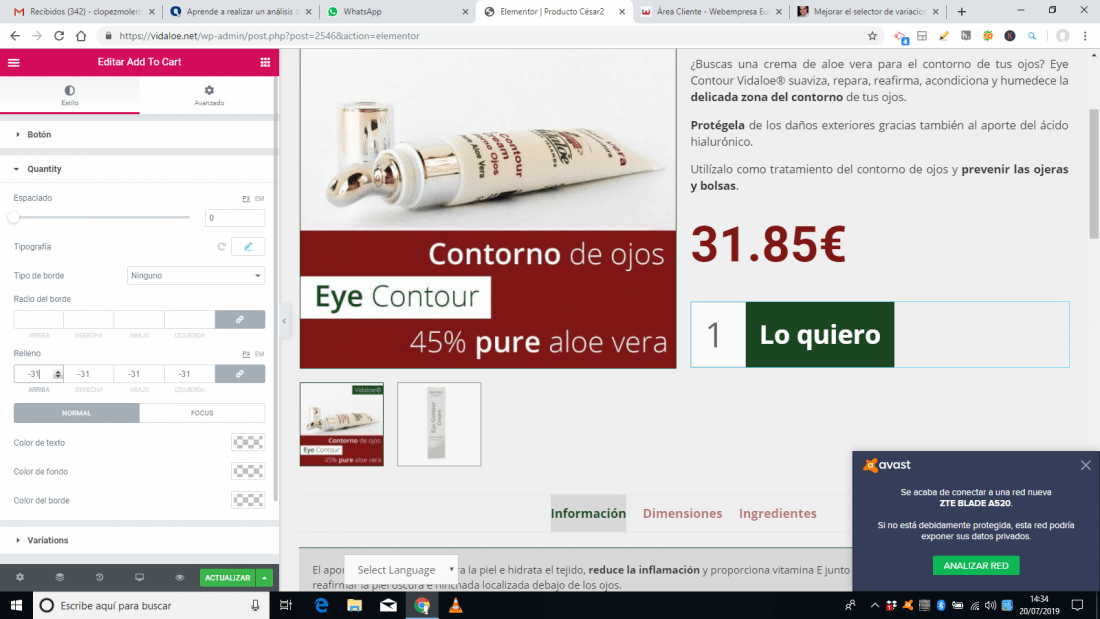This screenshot has width=1100, height=619.
Task: Click the Espaciado value input field
Action: (x=235, y=218)
